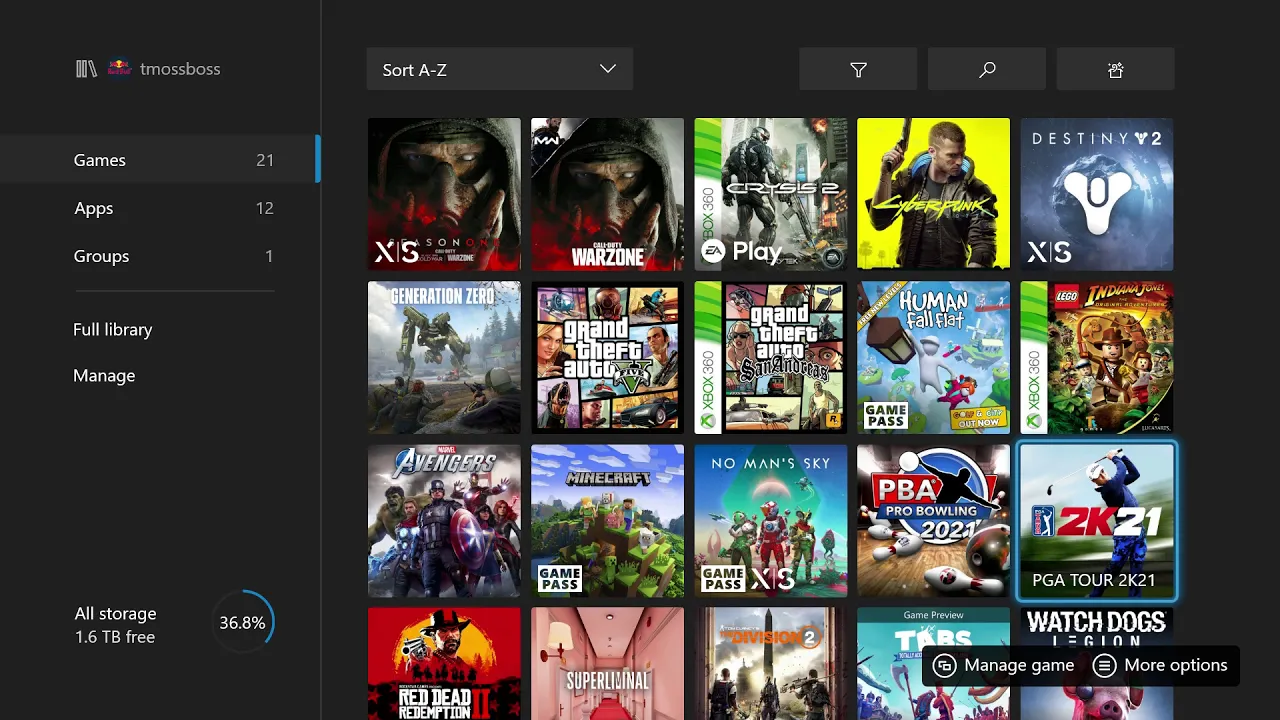
Task: Launch the Cyberpunk game tile
Action: click(934, 194)
